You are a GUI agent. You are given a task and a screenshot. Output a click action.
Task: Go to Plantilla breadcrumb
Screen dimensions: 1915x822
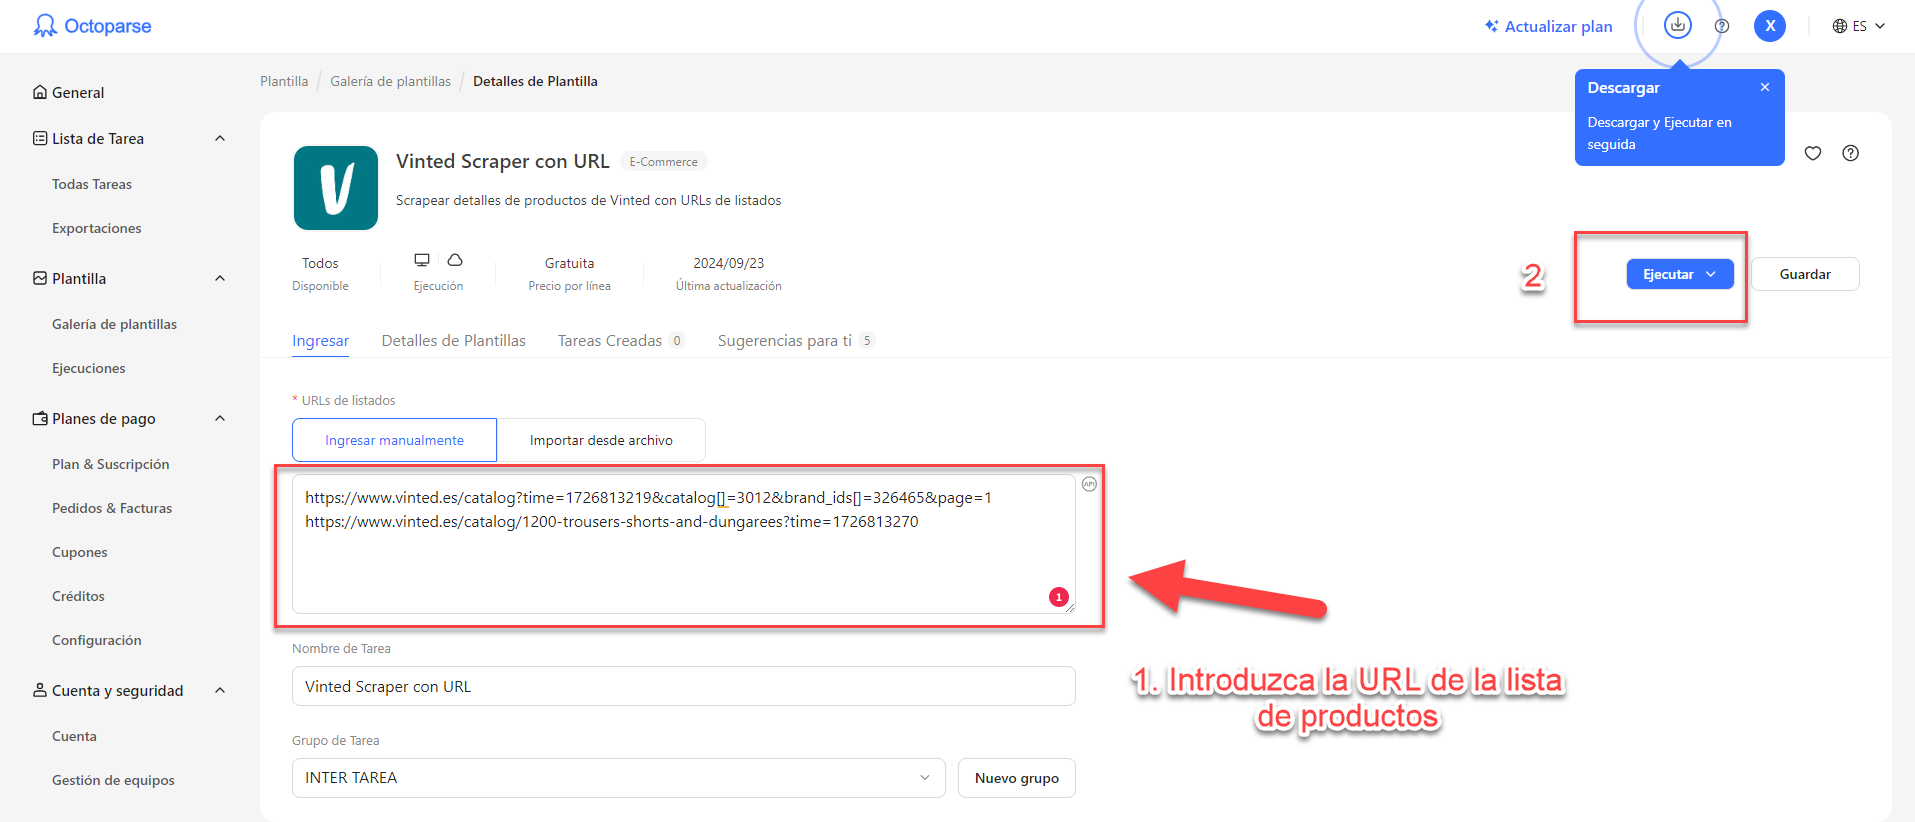pyautogui.click(x=284, y=81)
